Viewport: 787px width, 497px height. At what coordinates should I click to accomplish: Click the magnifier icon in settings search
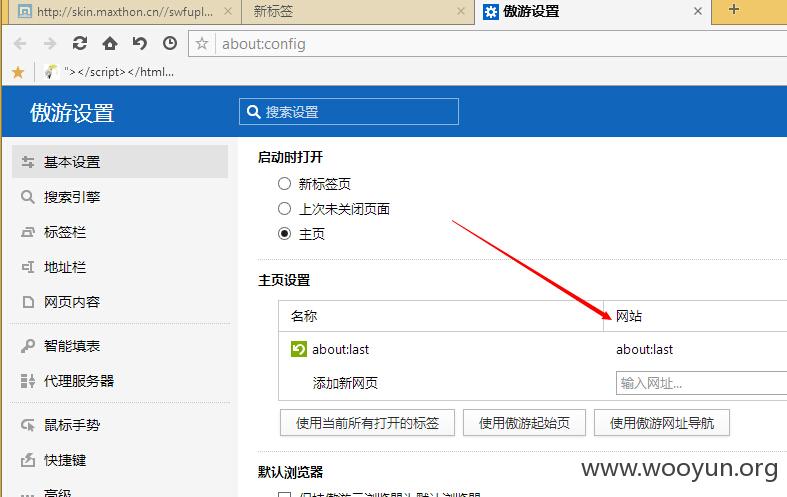[253, 111]
